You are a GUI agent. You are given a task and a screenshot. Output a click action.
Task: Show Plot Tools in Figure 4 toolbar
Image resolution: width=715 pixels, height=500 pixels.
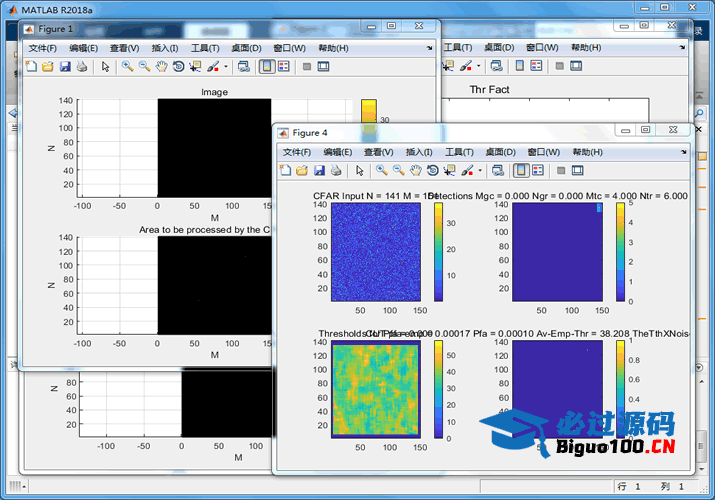[x=578, y=170]
